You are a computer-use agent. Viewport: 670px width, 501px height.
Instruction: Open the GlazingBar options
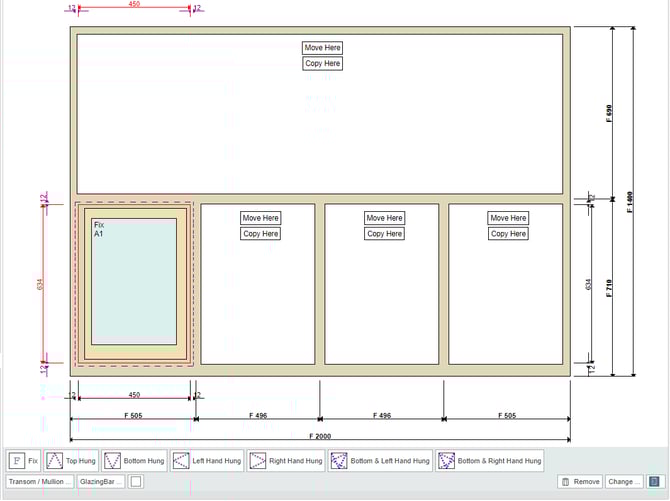(101, 482)
